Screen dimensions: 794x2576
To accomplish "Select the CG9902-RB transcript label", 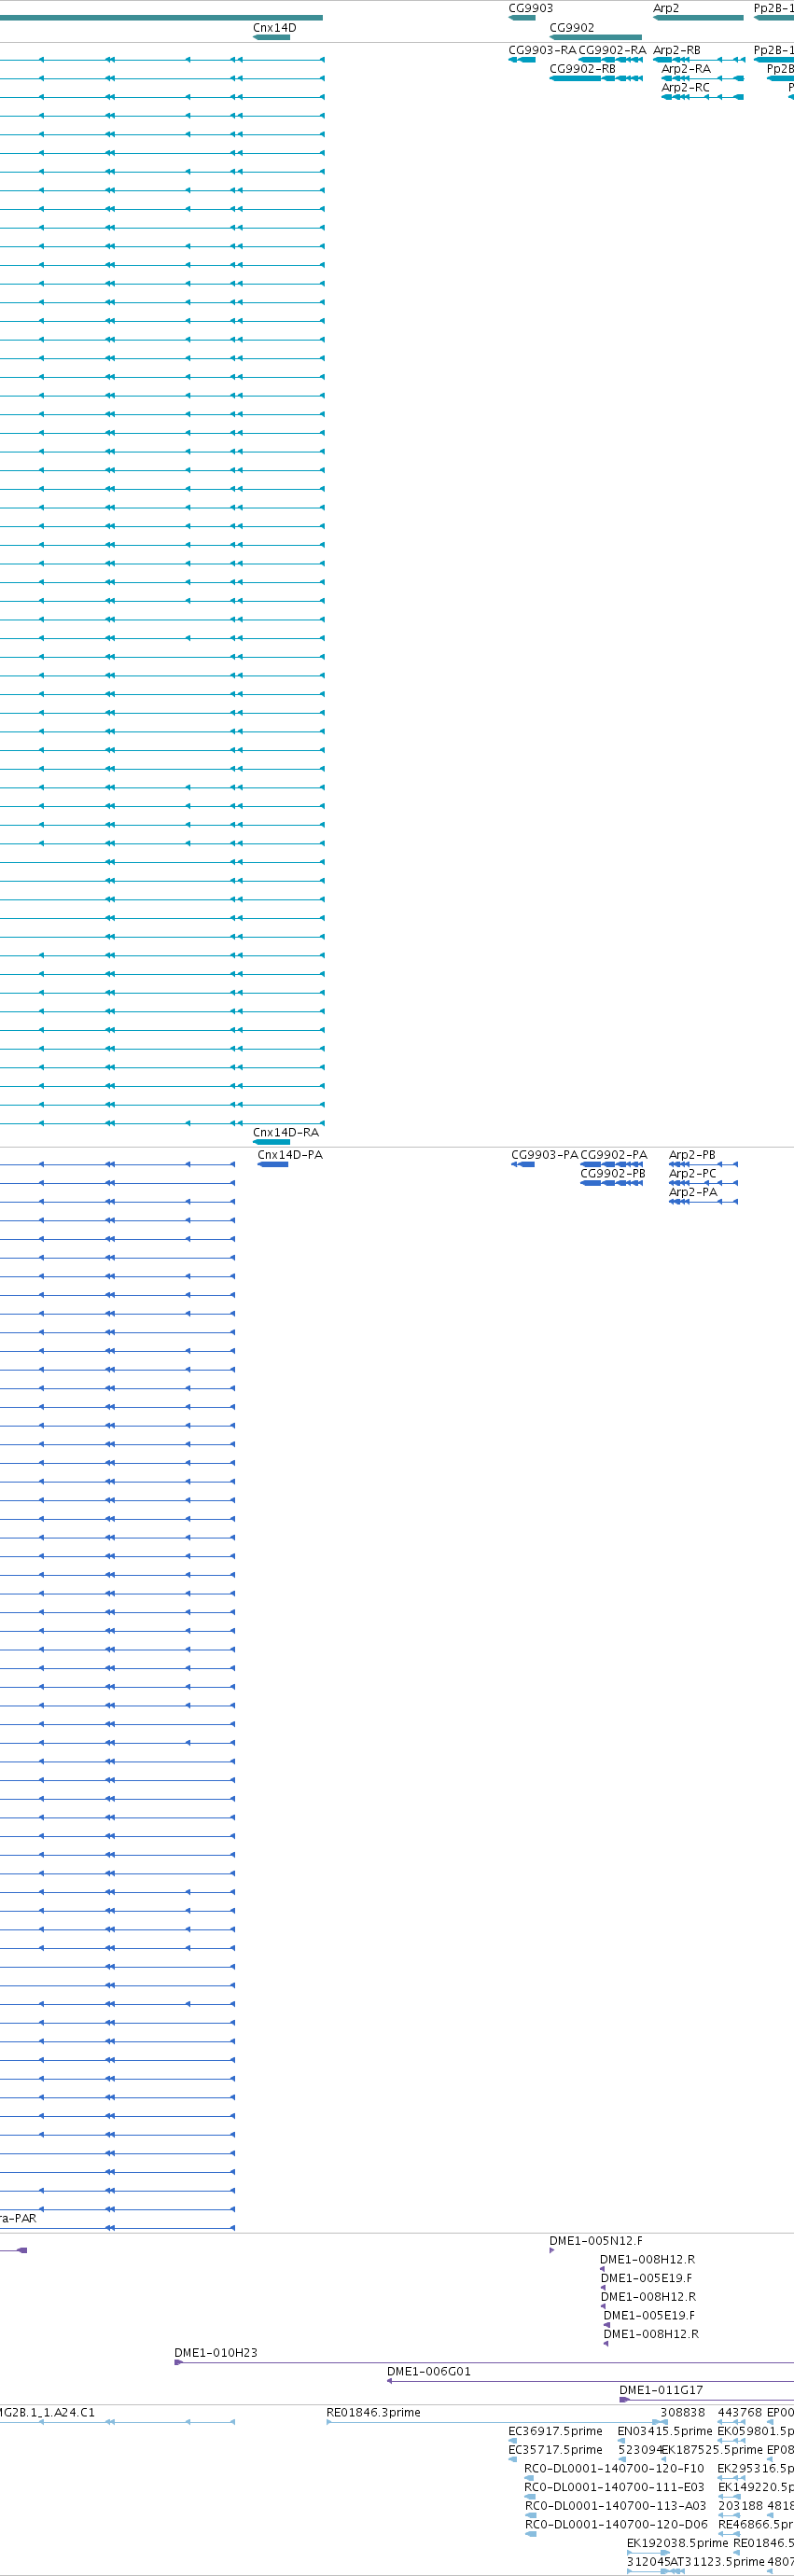I will point(582,69).
